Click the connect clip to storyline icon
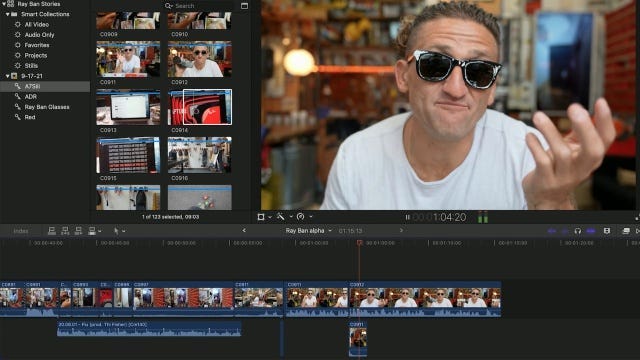The width and height of the screenshot is (640, 360). 52,231
